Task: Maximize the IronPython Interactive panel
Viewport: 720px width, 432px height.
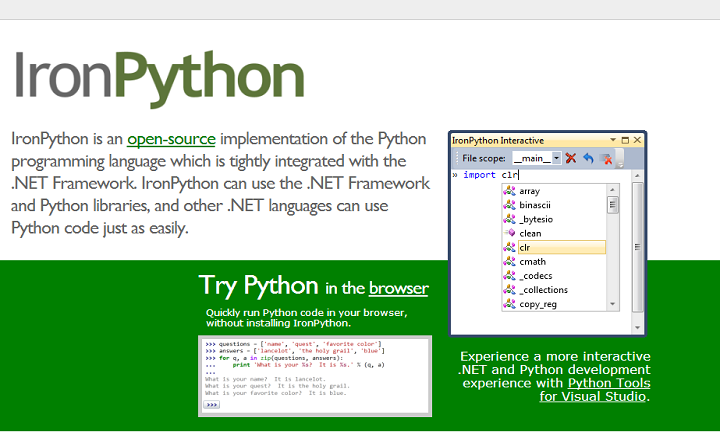Action: coord(625,140)
